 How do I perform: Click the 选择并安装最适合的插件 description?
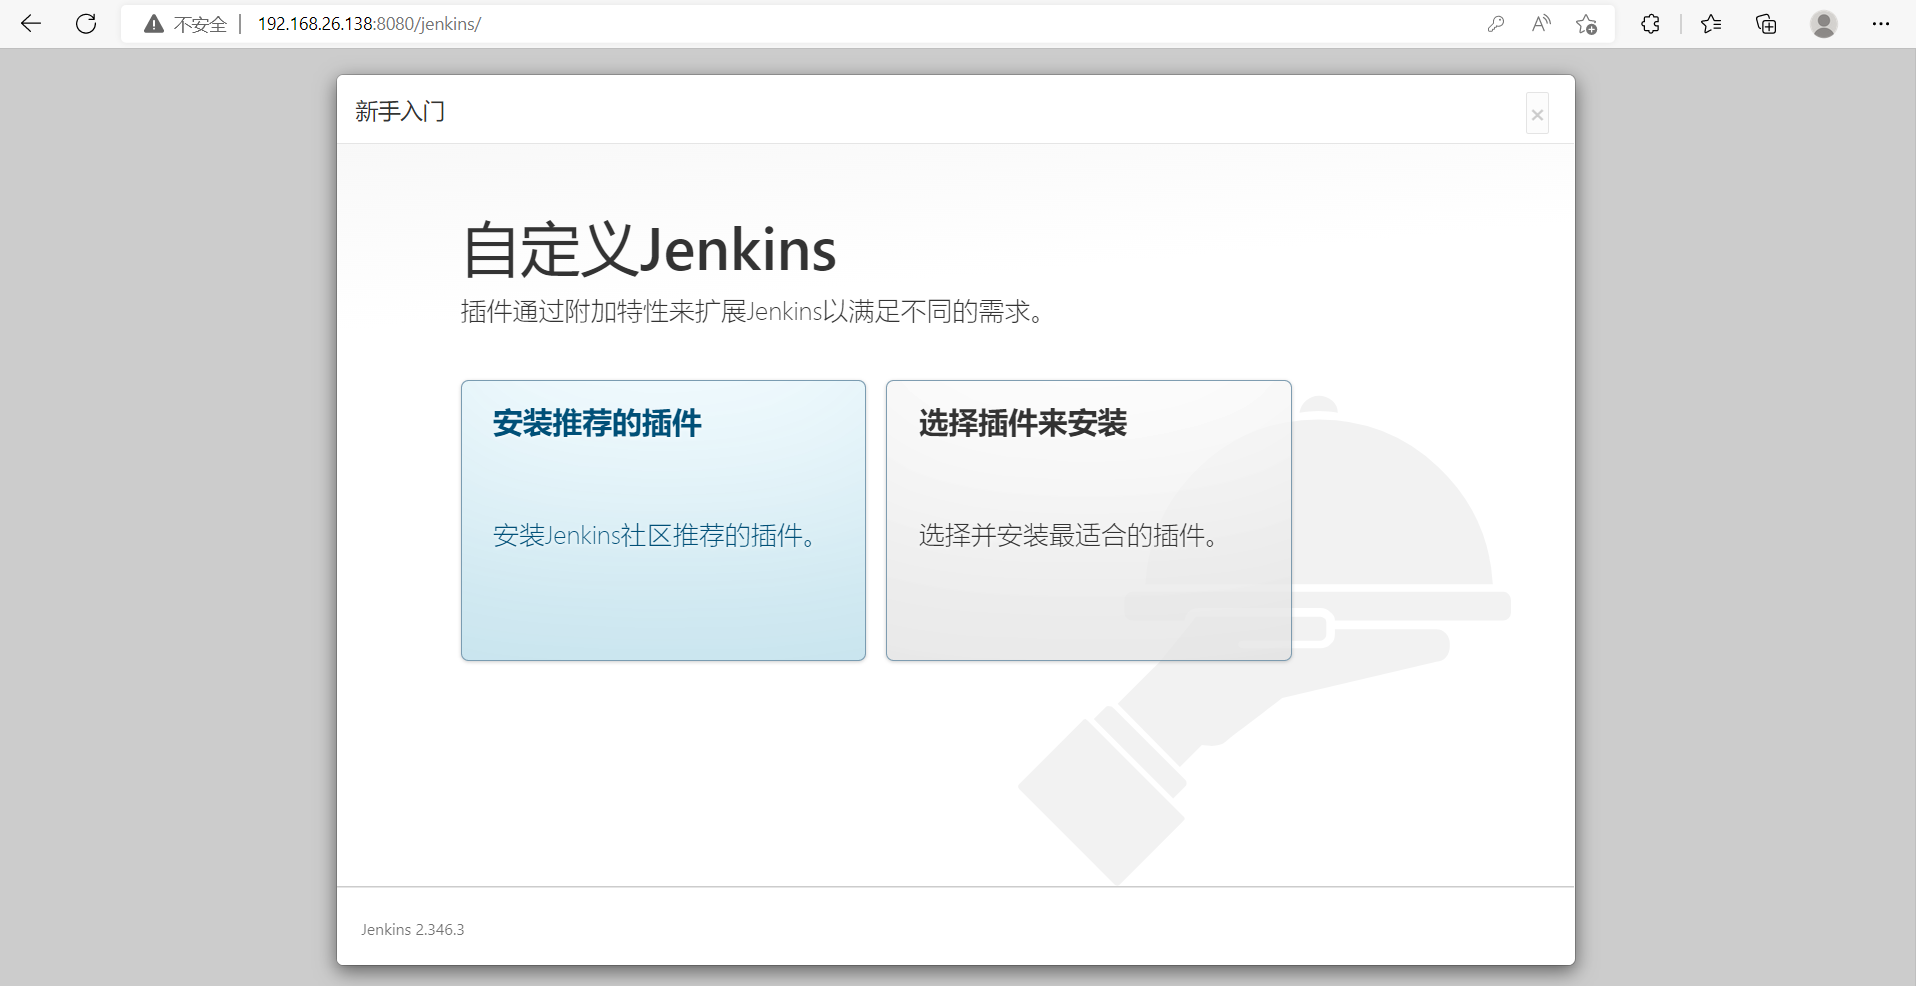click(x=1070, y=536)
